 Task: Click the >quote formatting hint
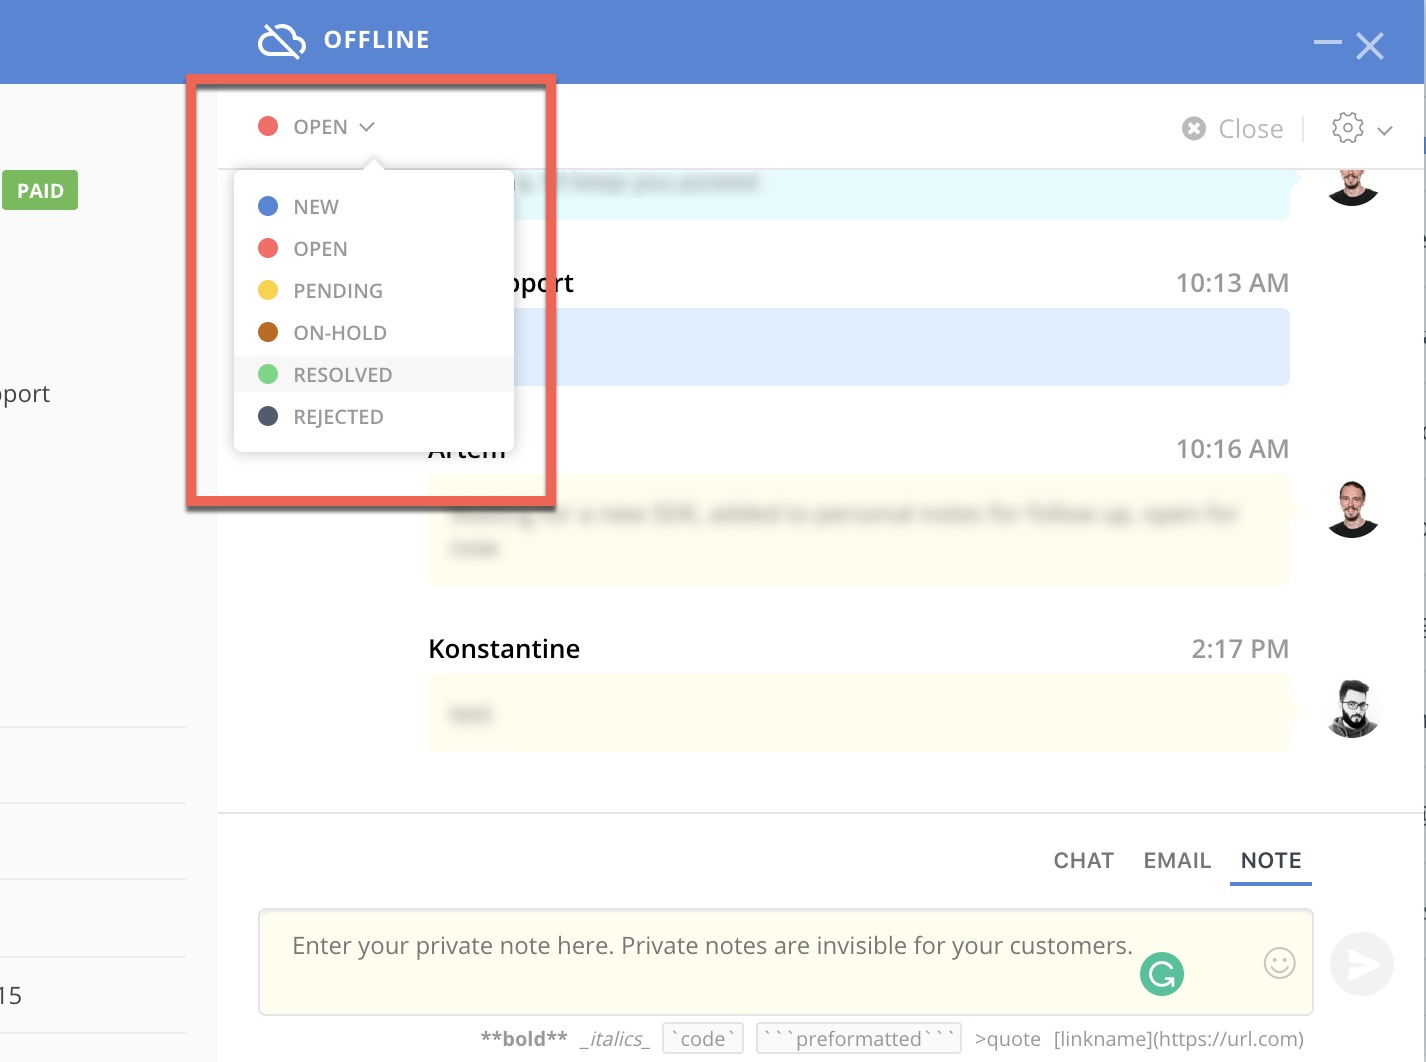click(1008, 1039)
